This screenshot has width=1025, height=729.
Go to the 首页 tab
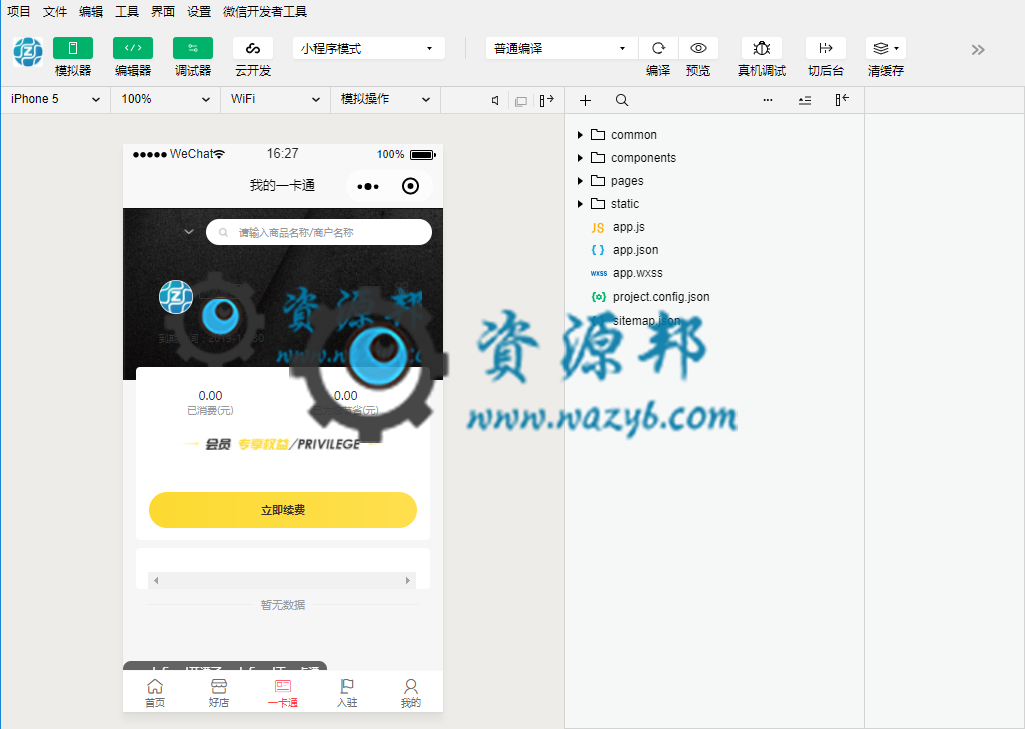pos(155,693)
